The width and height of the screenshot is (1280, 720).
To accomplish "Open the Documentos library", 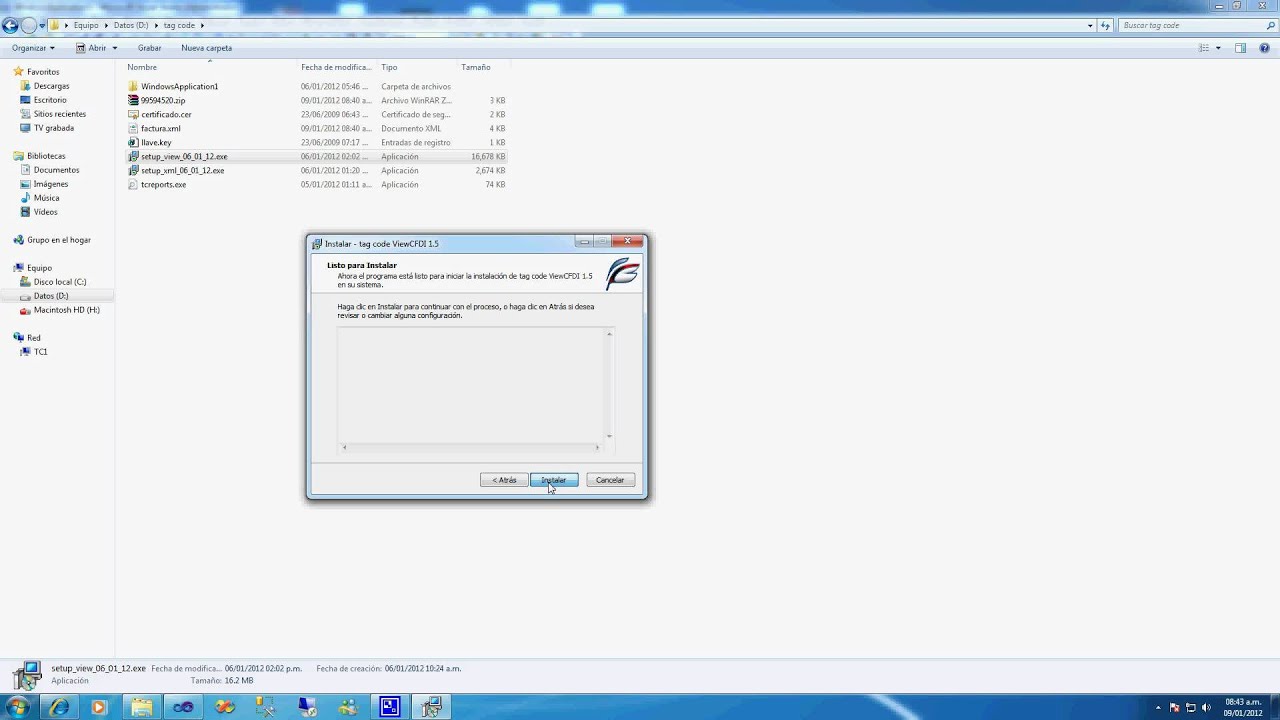I will (x=56, y=170).
